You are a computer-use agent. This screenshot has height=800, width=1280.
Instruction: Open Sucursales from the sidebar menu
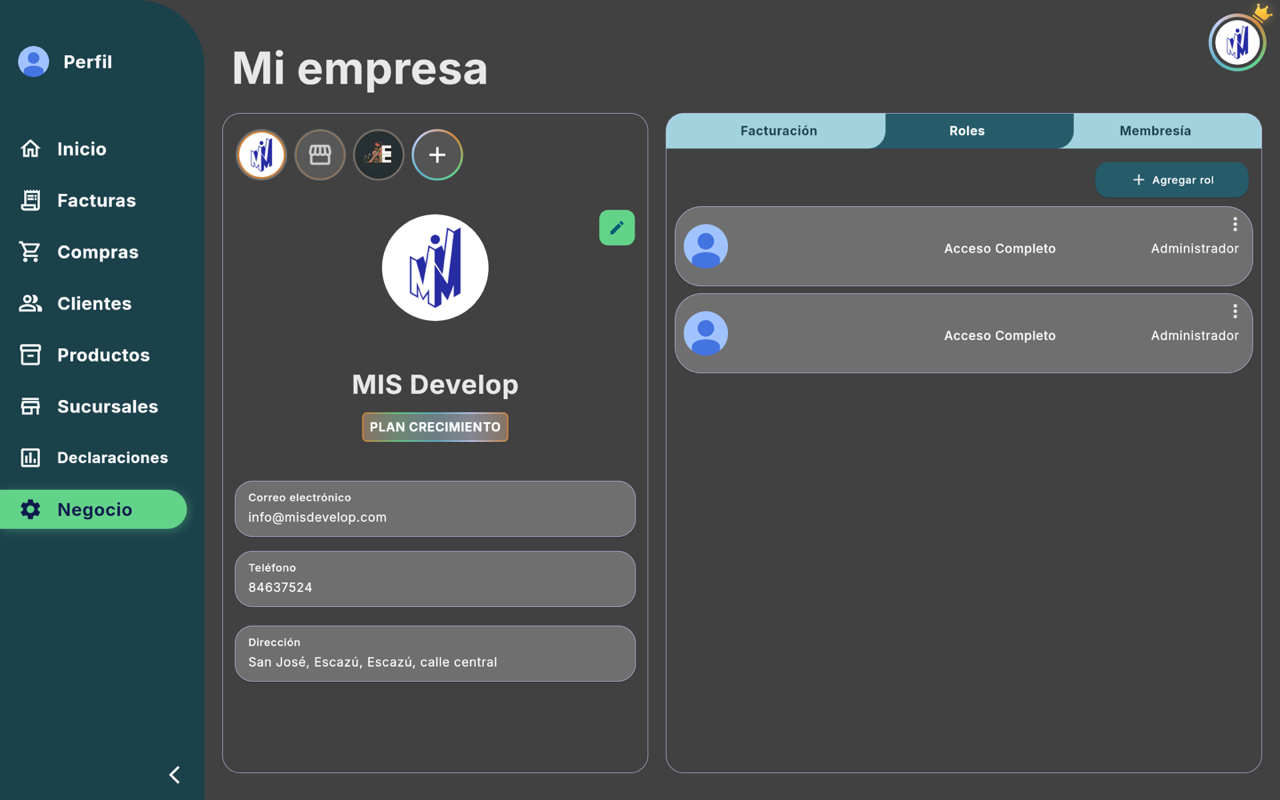pos(107,406)
